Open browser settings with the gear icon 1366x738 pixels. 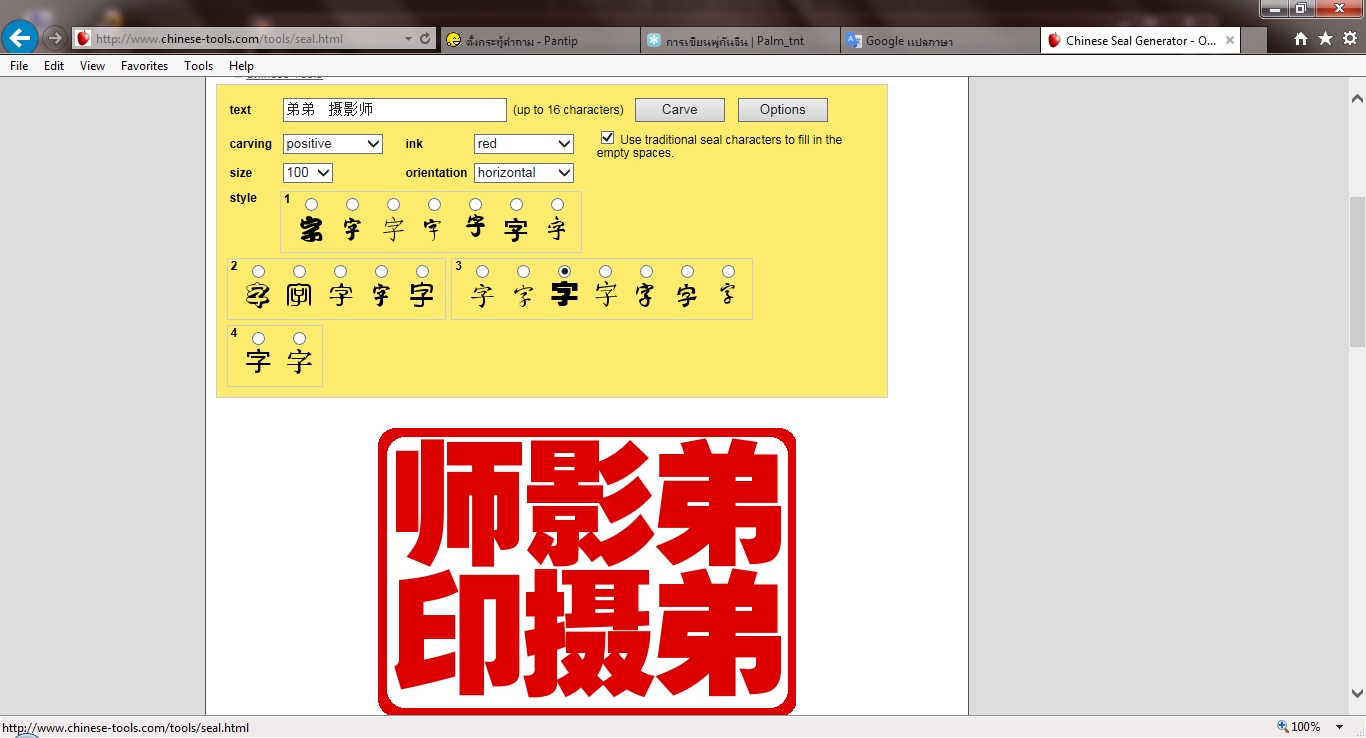coord(1349,39)
